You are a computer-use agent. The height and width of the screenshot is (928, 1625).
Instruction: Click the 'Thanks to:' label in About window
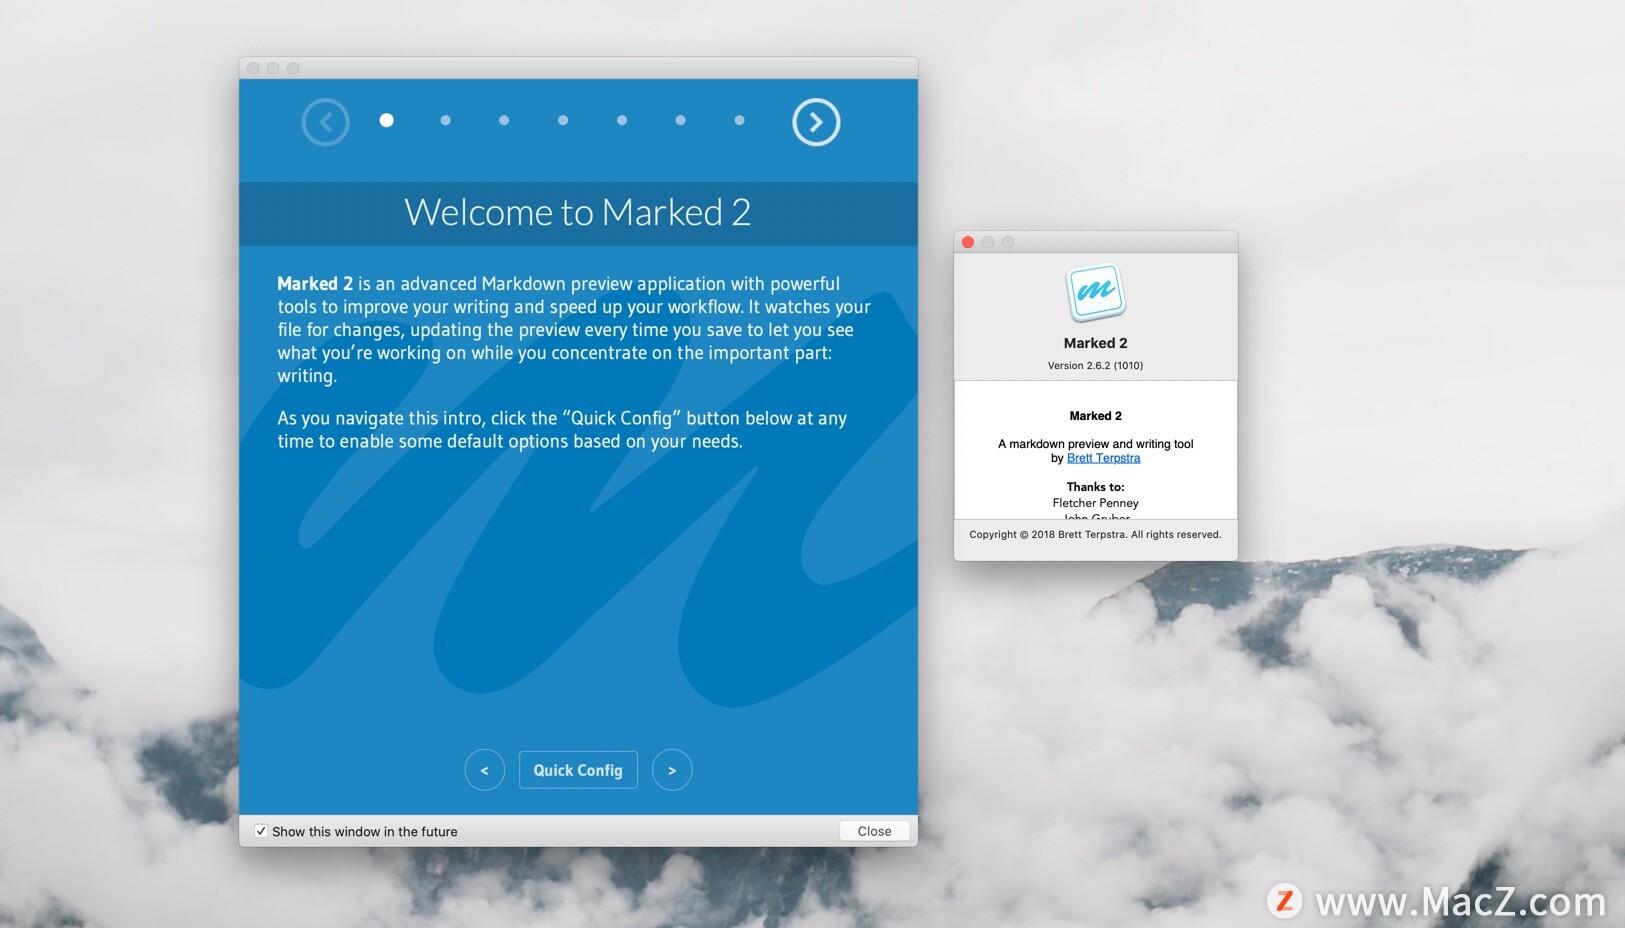pyautogui.click(x=1095, y=487)
